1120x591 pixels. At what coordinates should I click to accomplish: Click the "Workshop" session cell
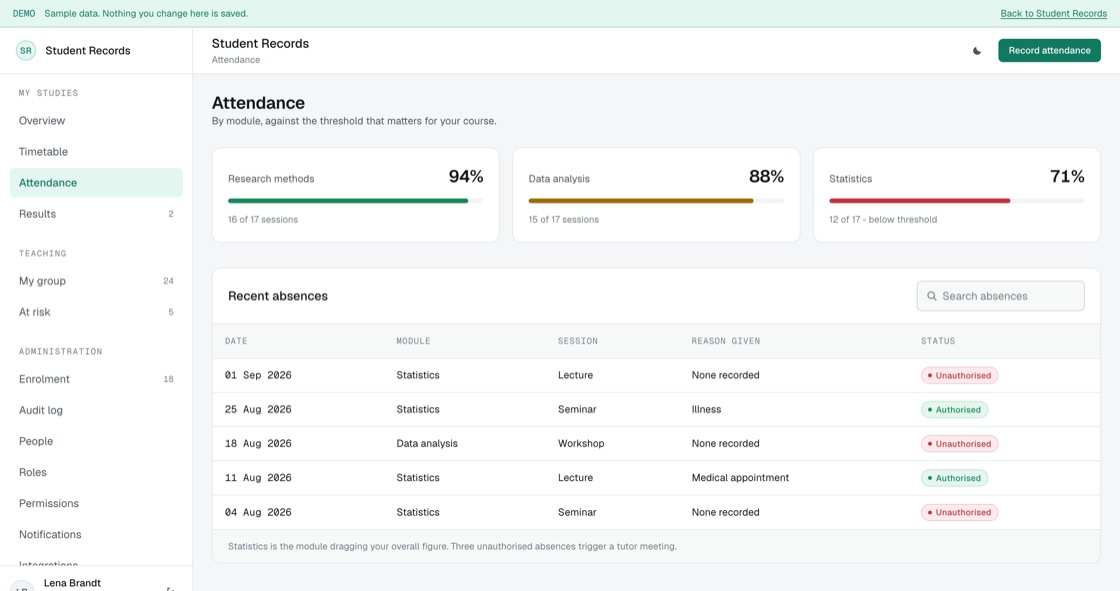[581, 444]
